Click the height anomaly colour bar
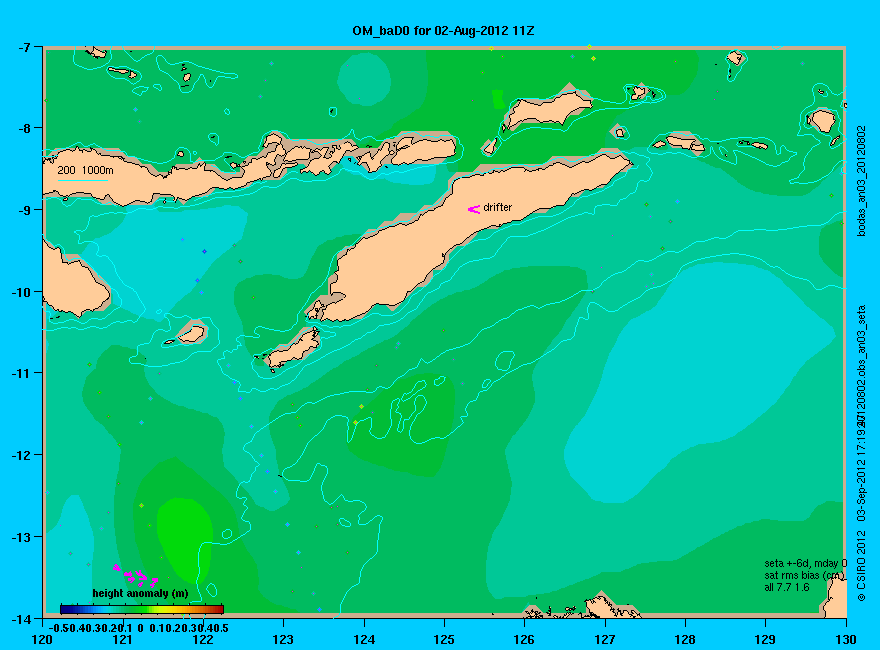Viewport: 880px width, 650px height. [x=142, y=609]
